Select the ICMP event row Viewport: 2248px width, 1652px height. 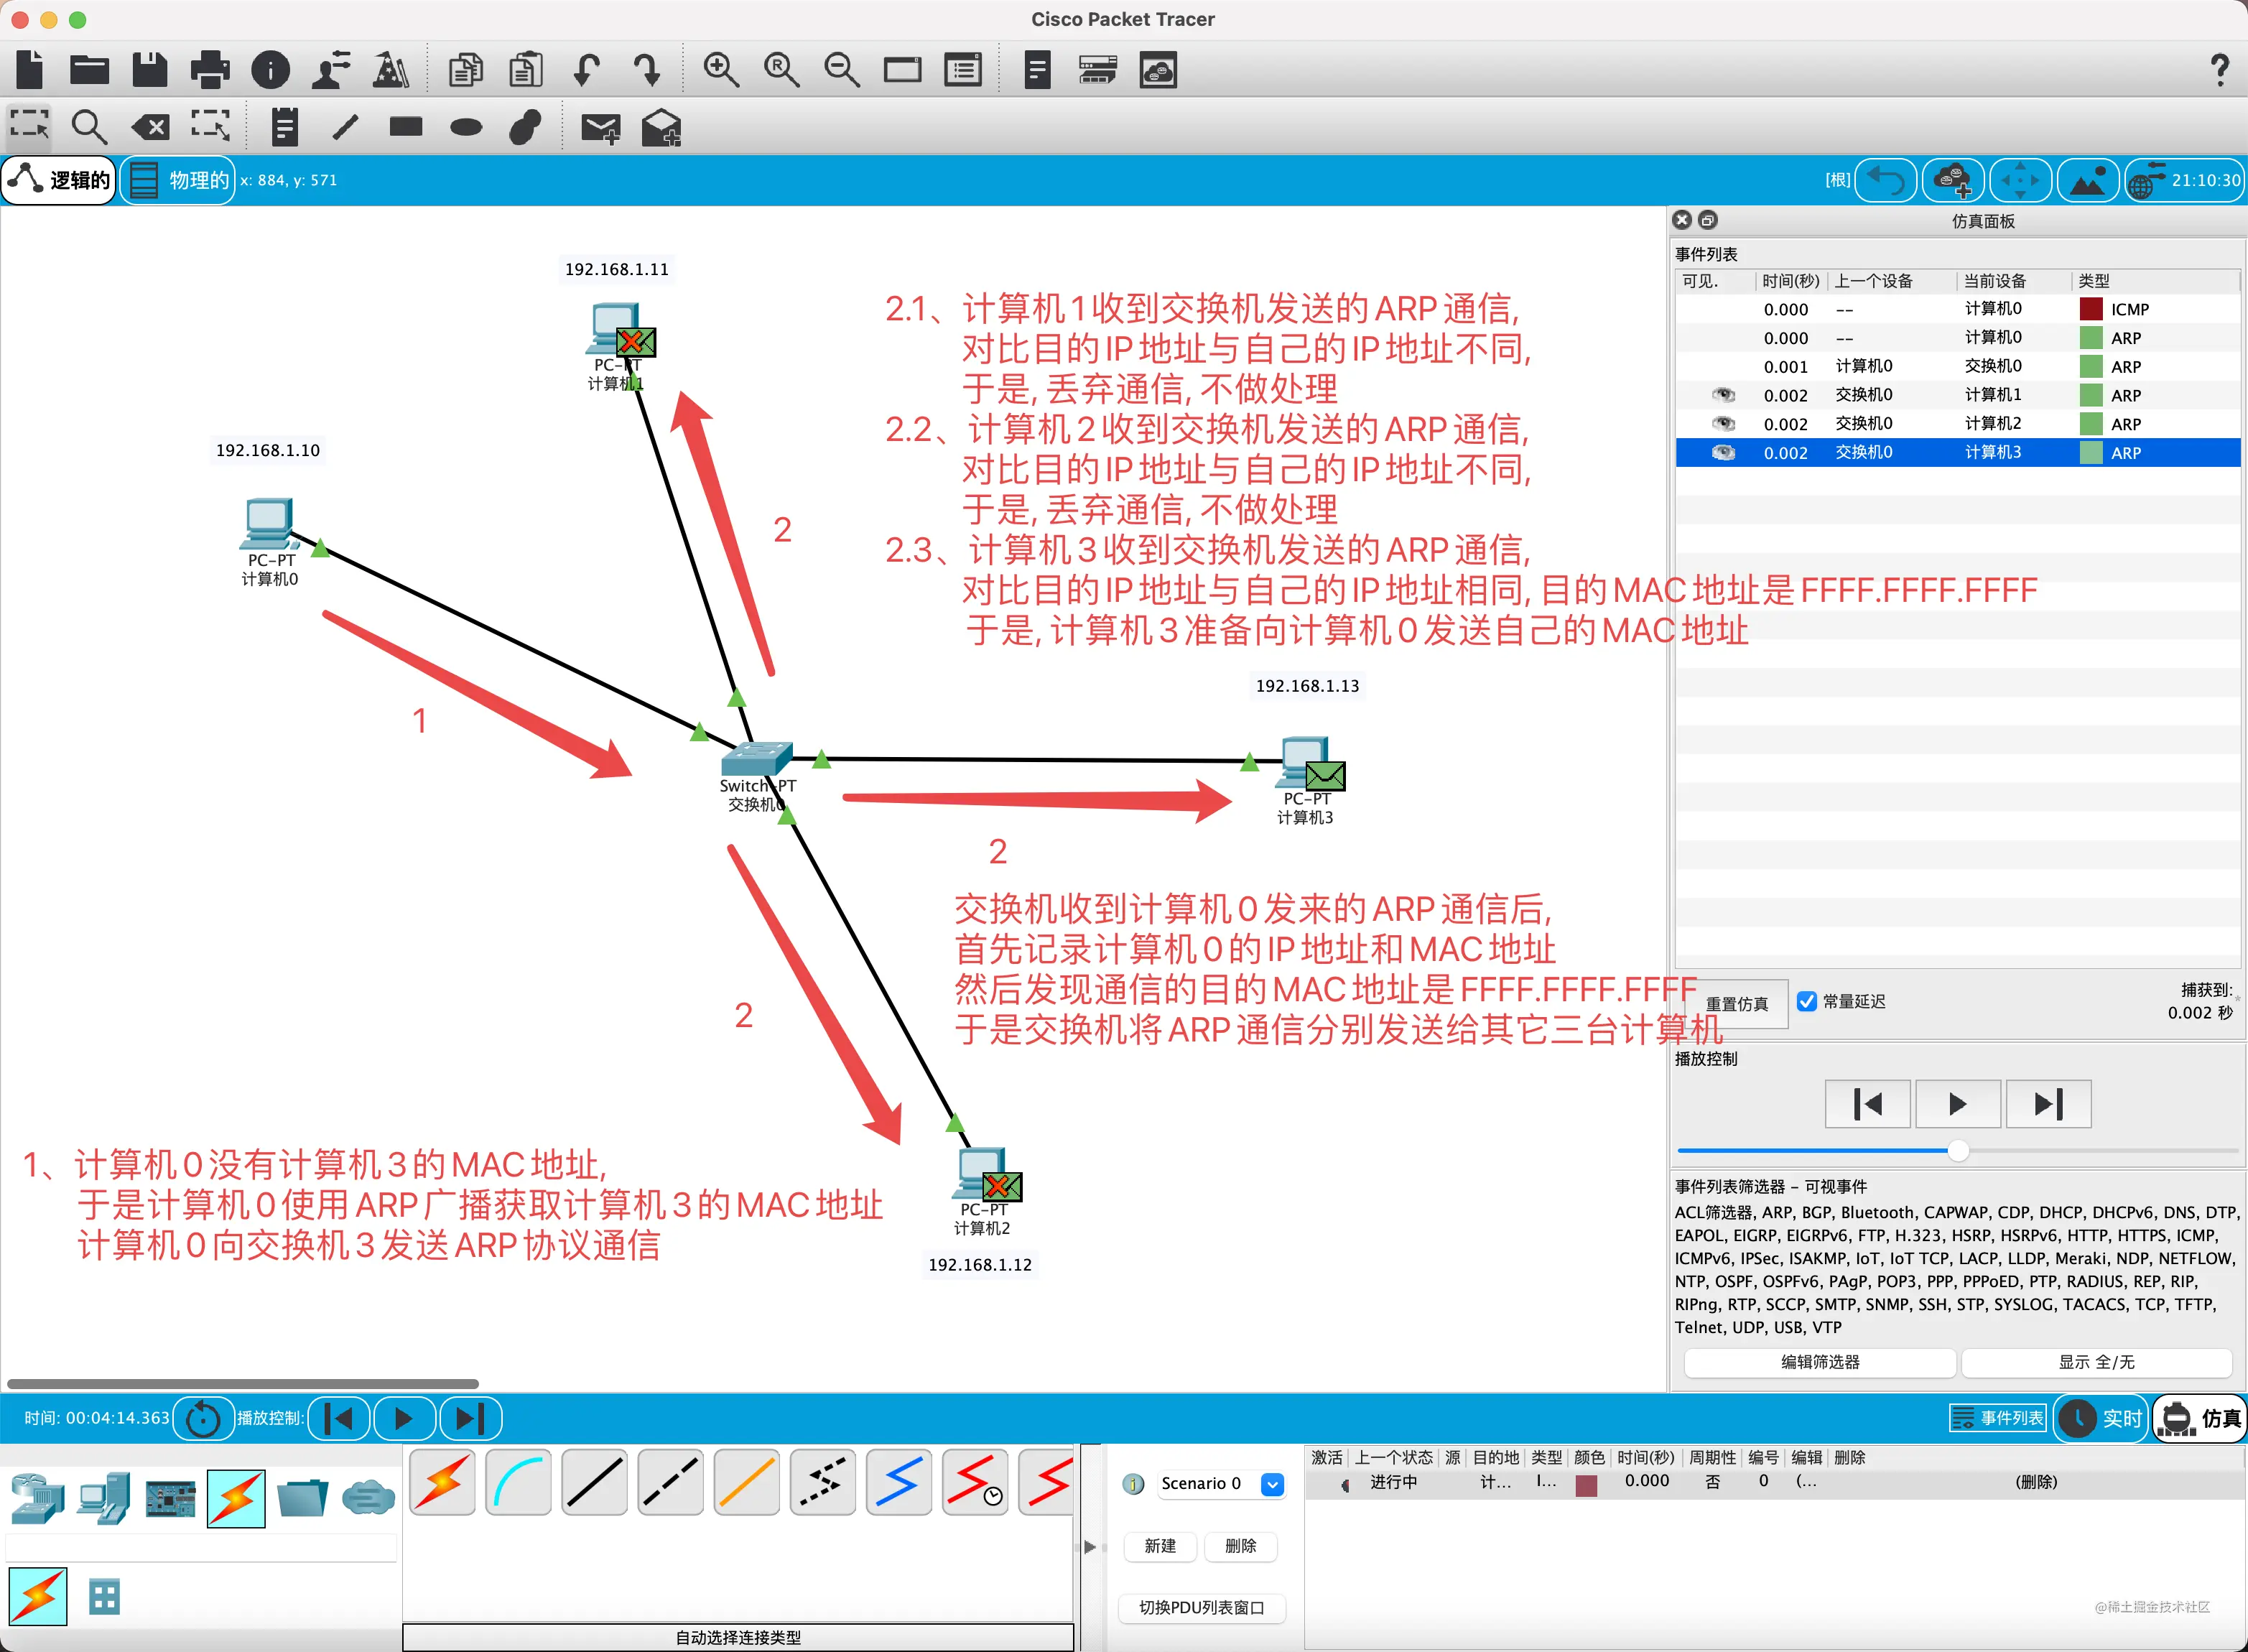pos(1957,309)
